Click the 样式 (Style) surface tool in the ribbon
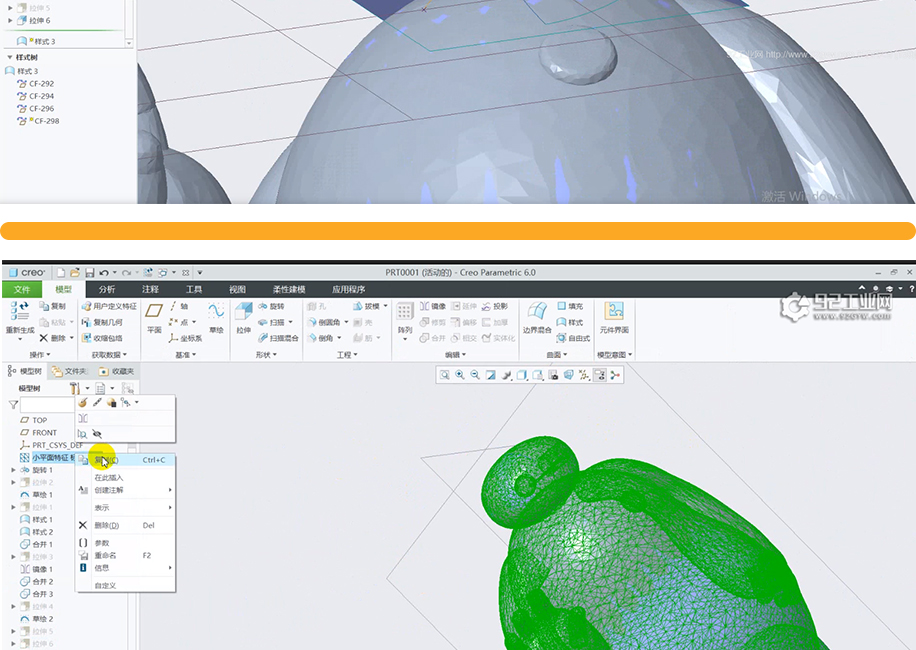916x650 pixels. (x=570, y=322)
